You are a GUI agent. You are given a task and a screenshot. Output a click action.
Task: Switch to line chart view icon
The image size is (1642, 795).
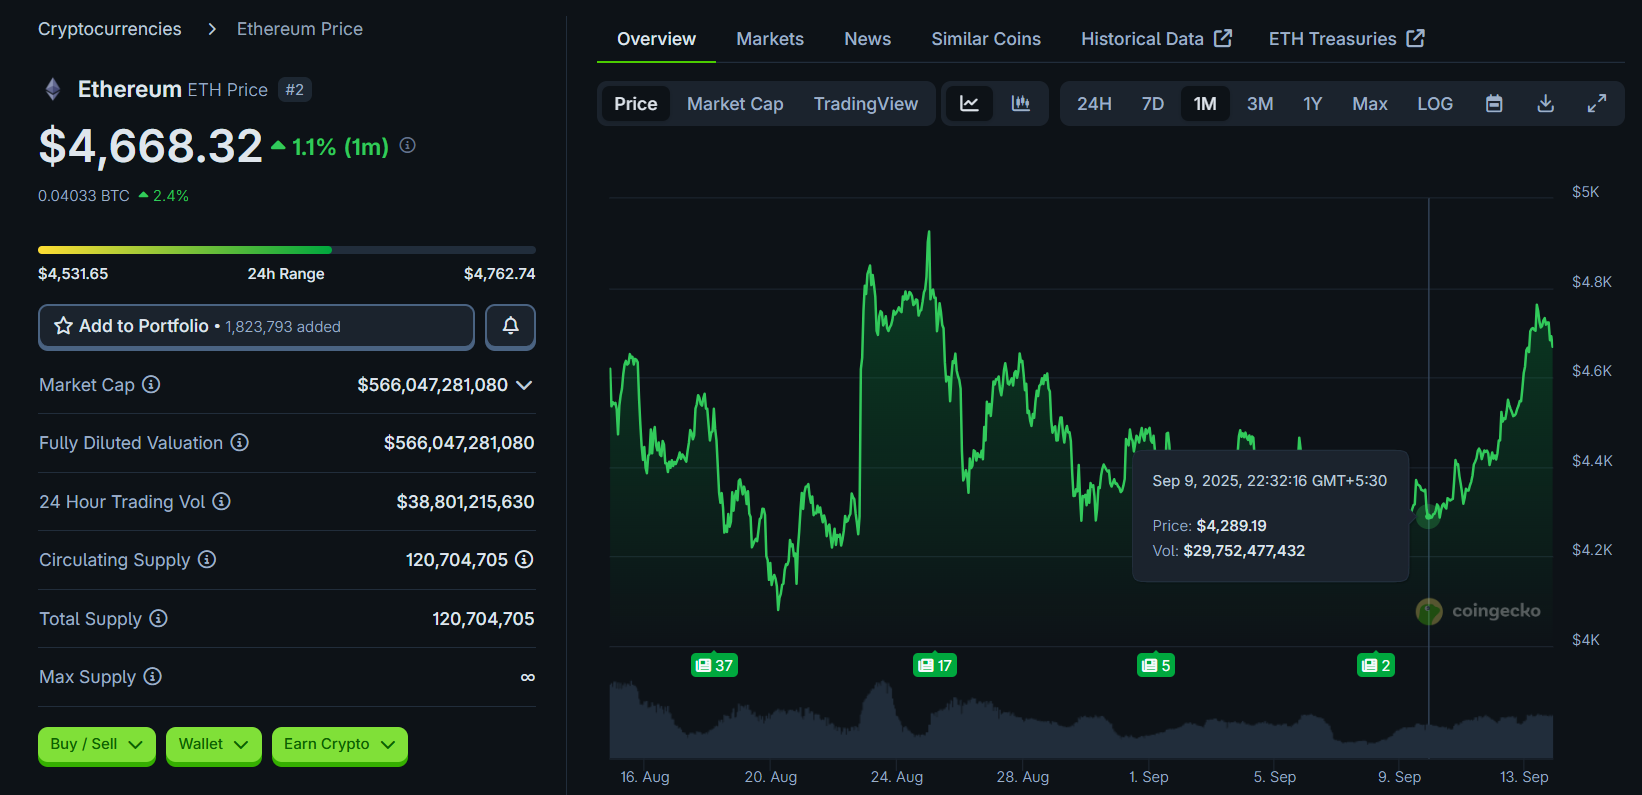click(969, 103)
